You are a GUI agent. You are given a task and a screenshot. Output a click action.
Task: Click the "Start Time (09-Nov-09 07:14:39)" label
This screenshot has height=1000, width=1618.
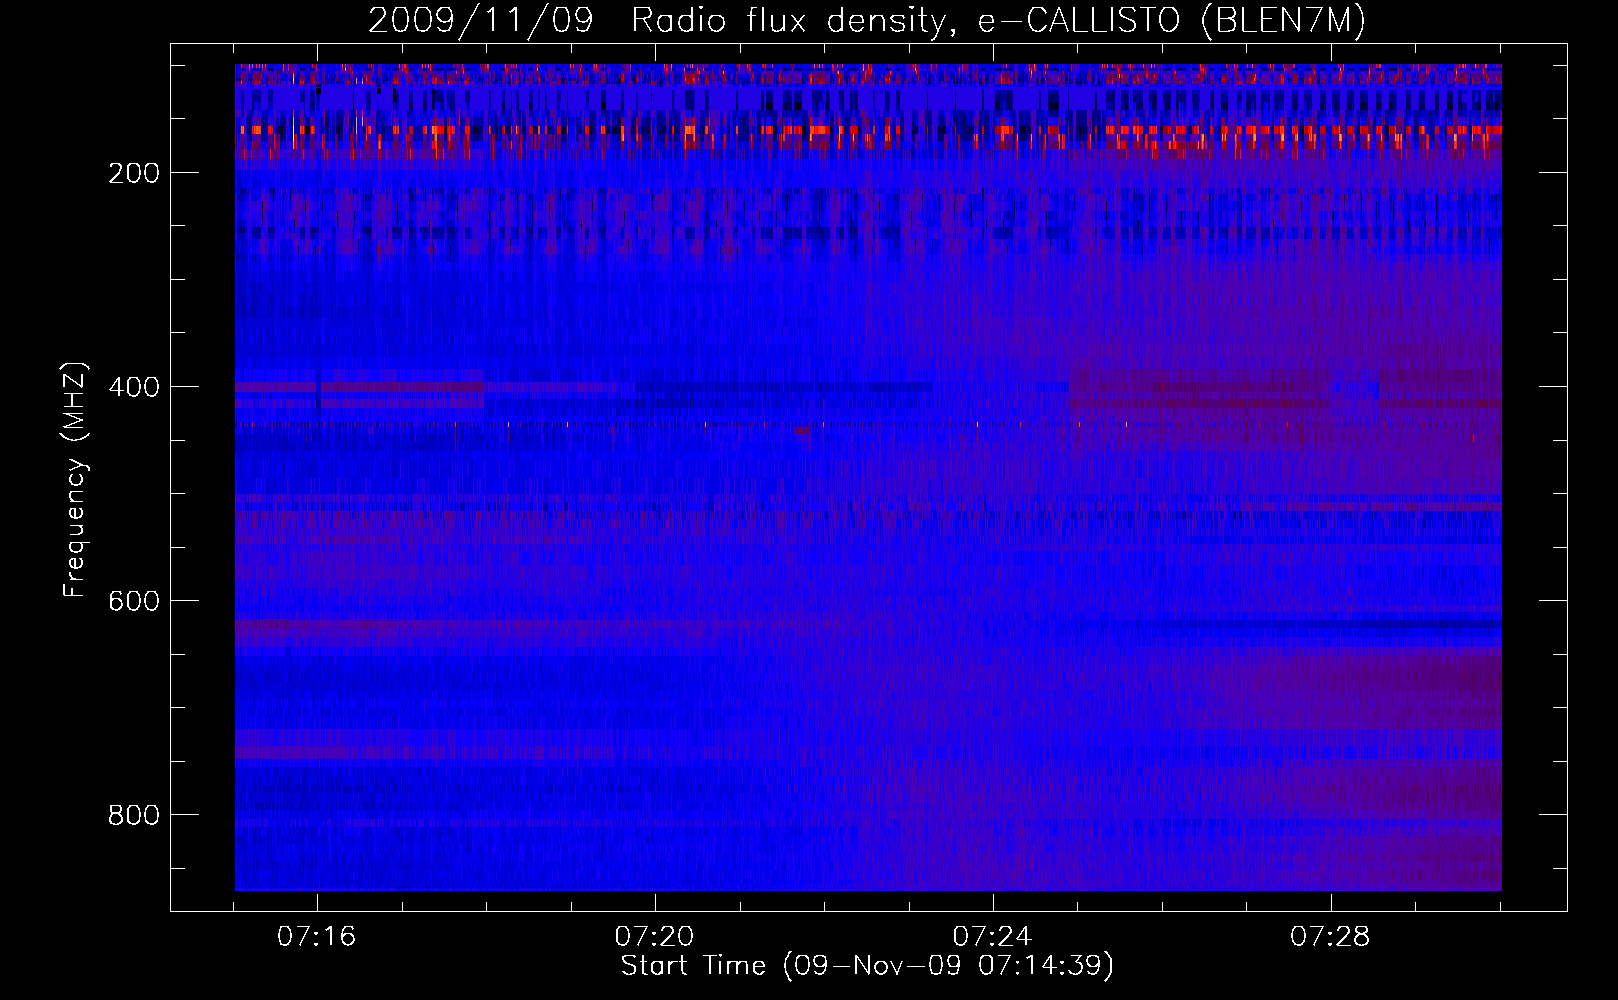867,966
